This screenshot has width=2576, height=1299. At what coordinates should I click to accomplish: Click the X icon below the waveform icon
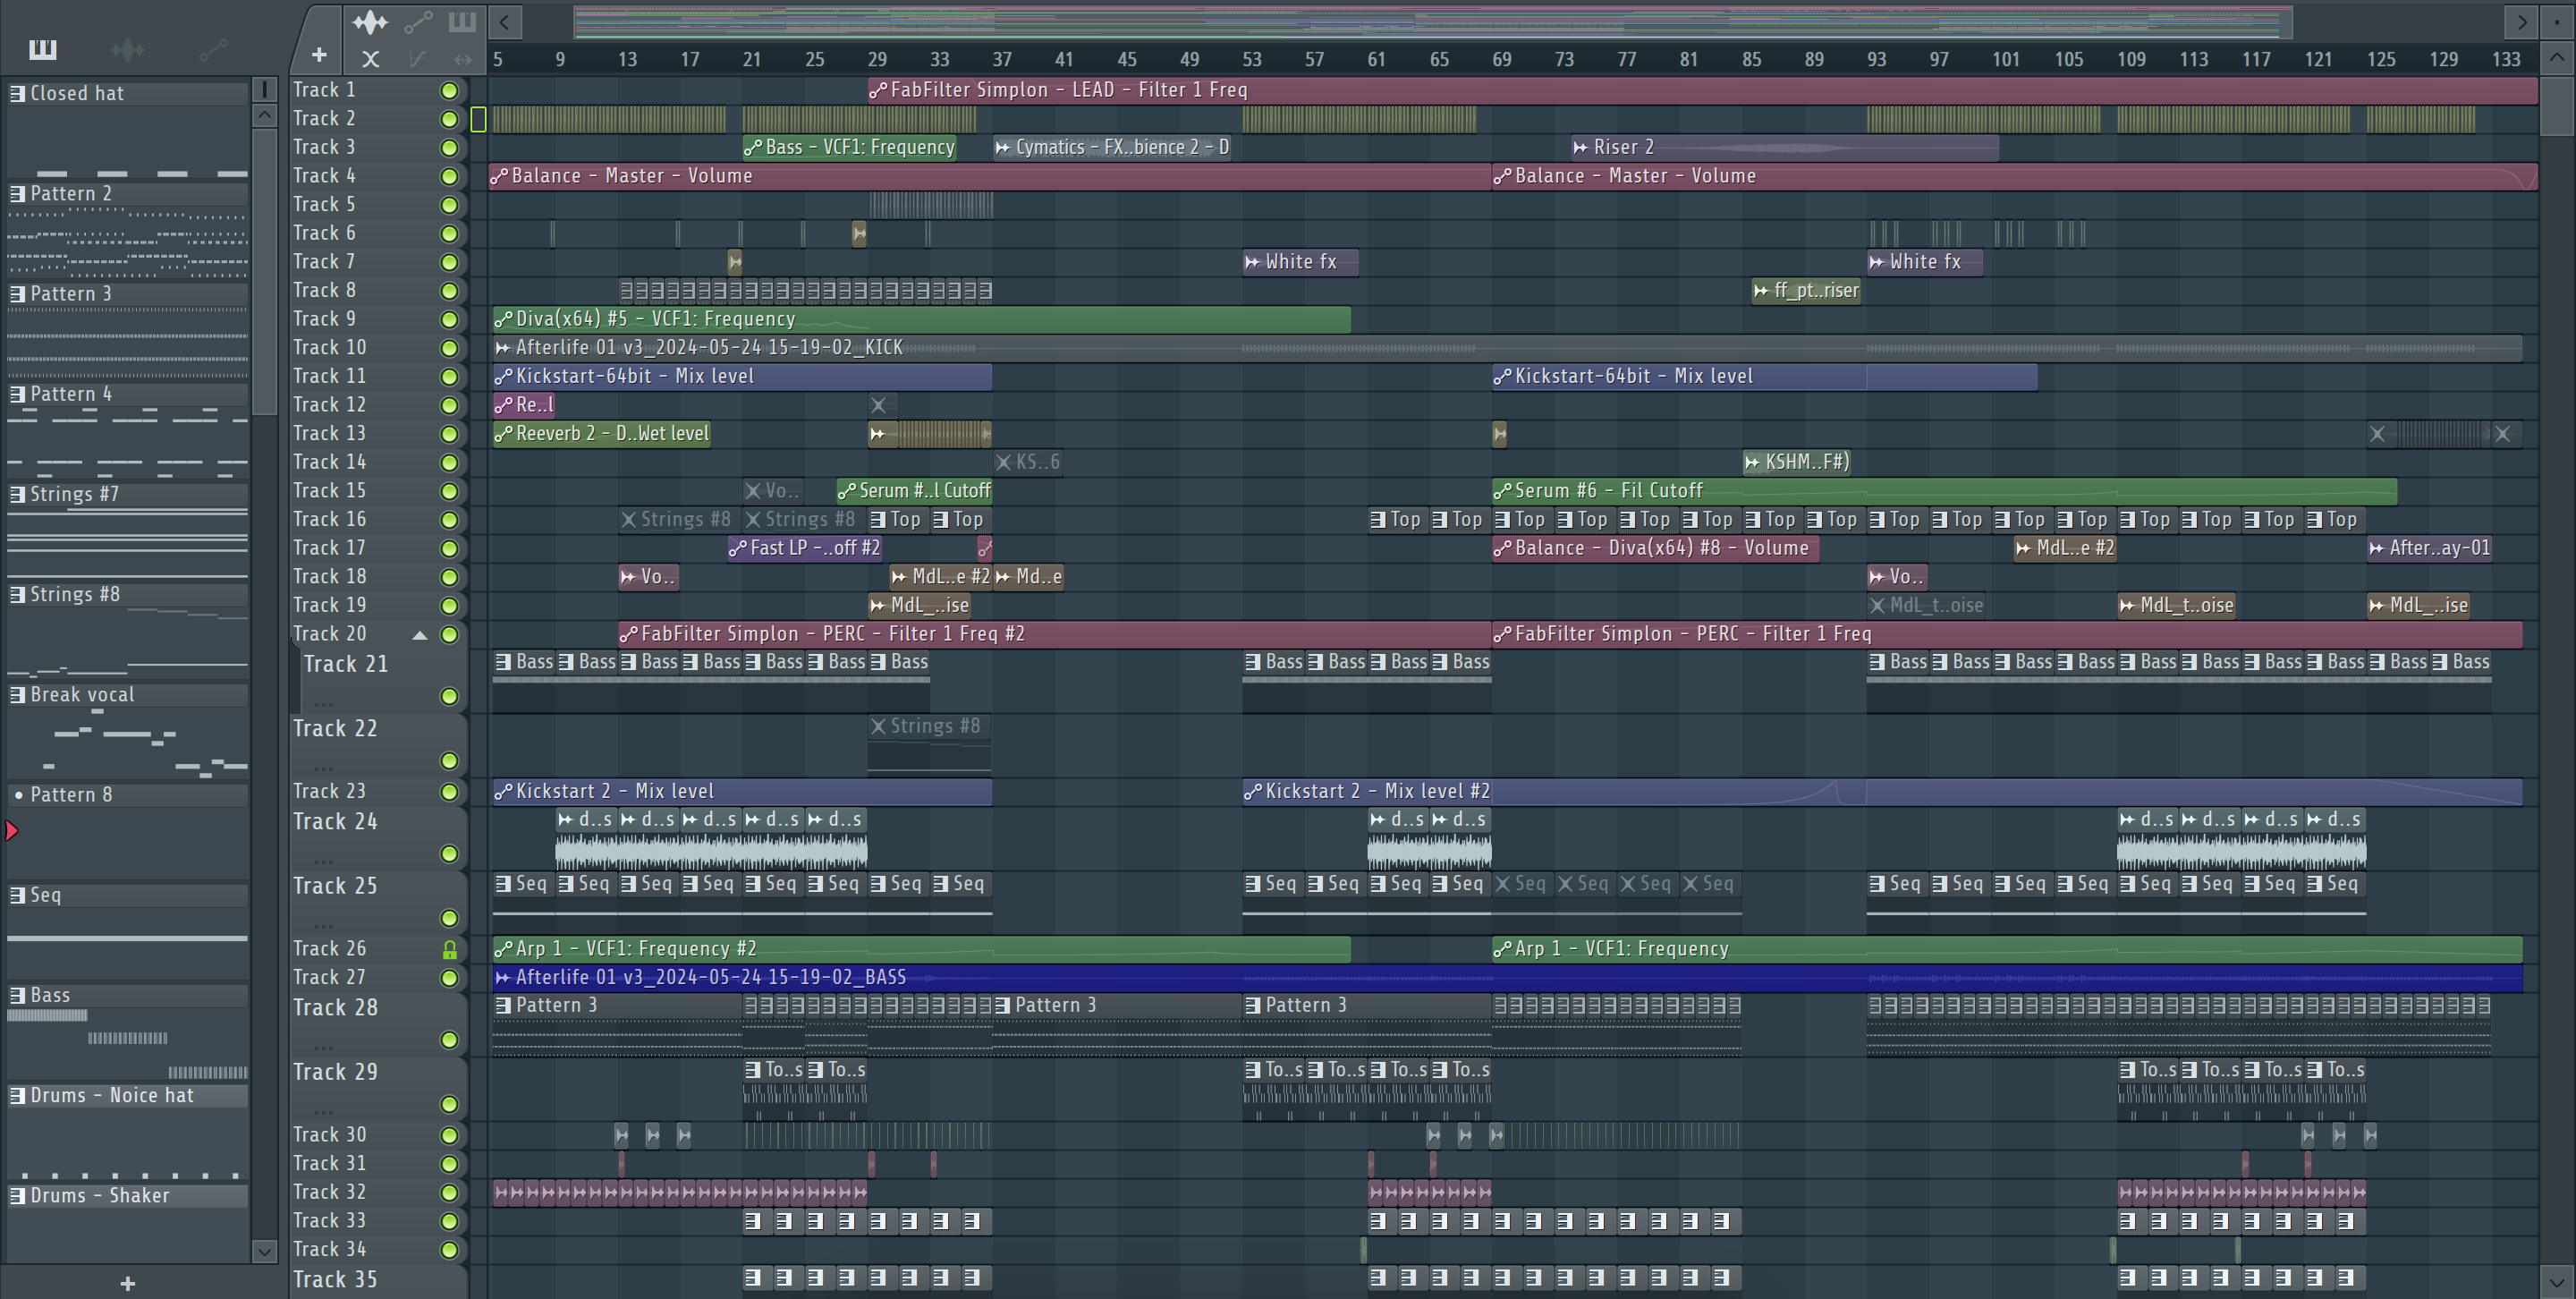[x=370, y=59]
